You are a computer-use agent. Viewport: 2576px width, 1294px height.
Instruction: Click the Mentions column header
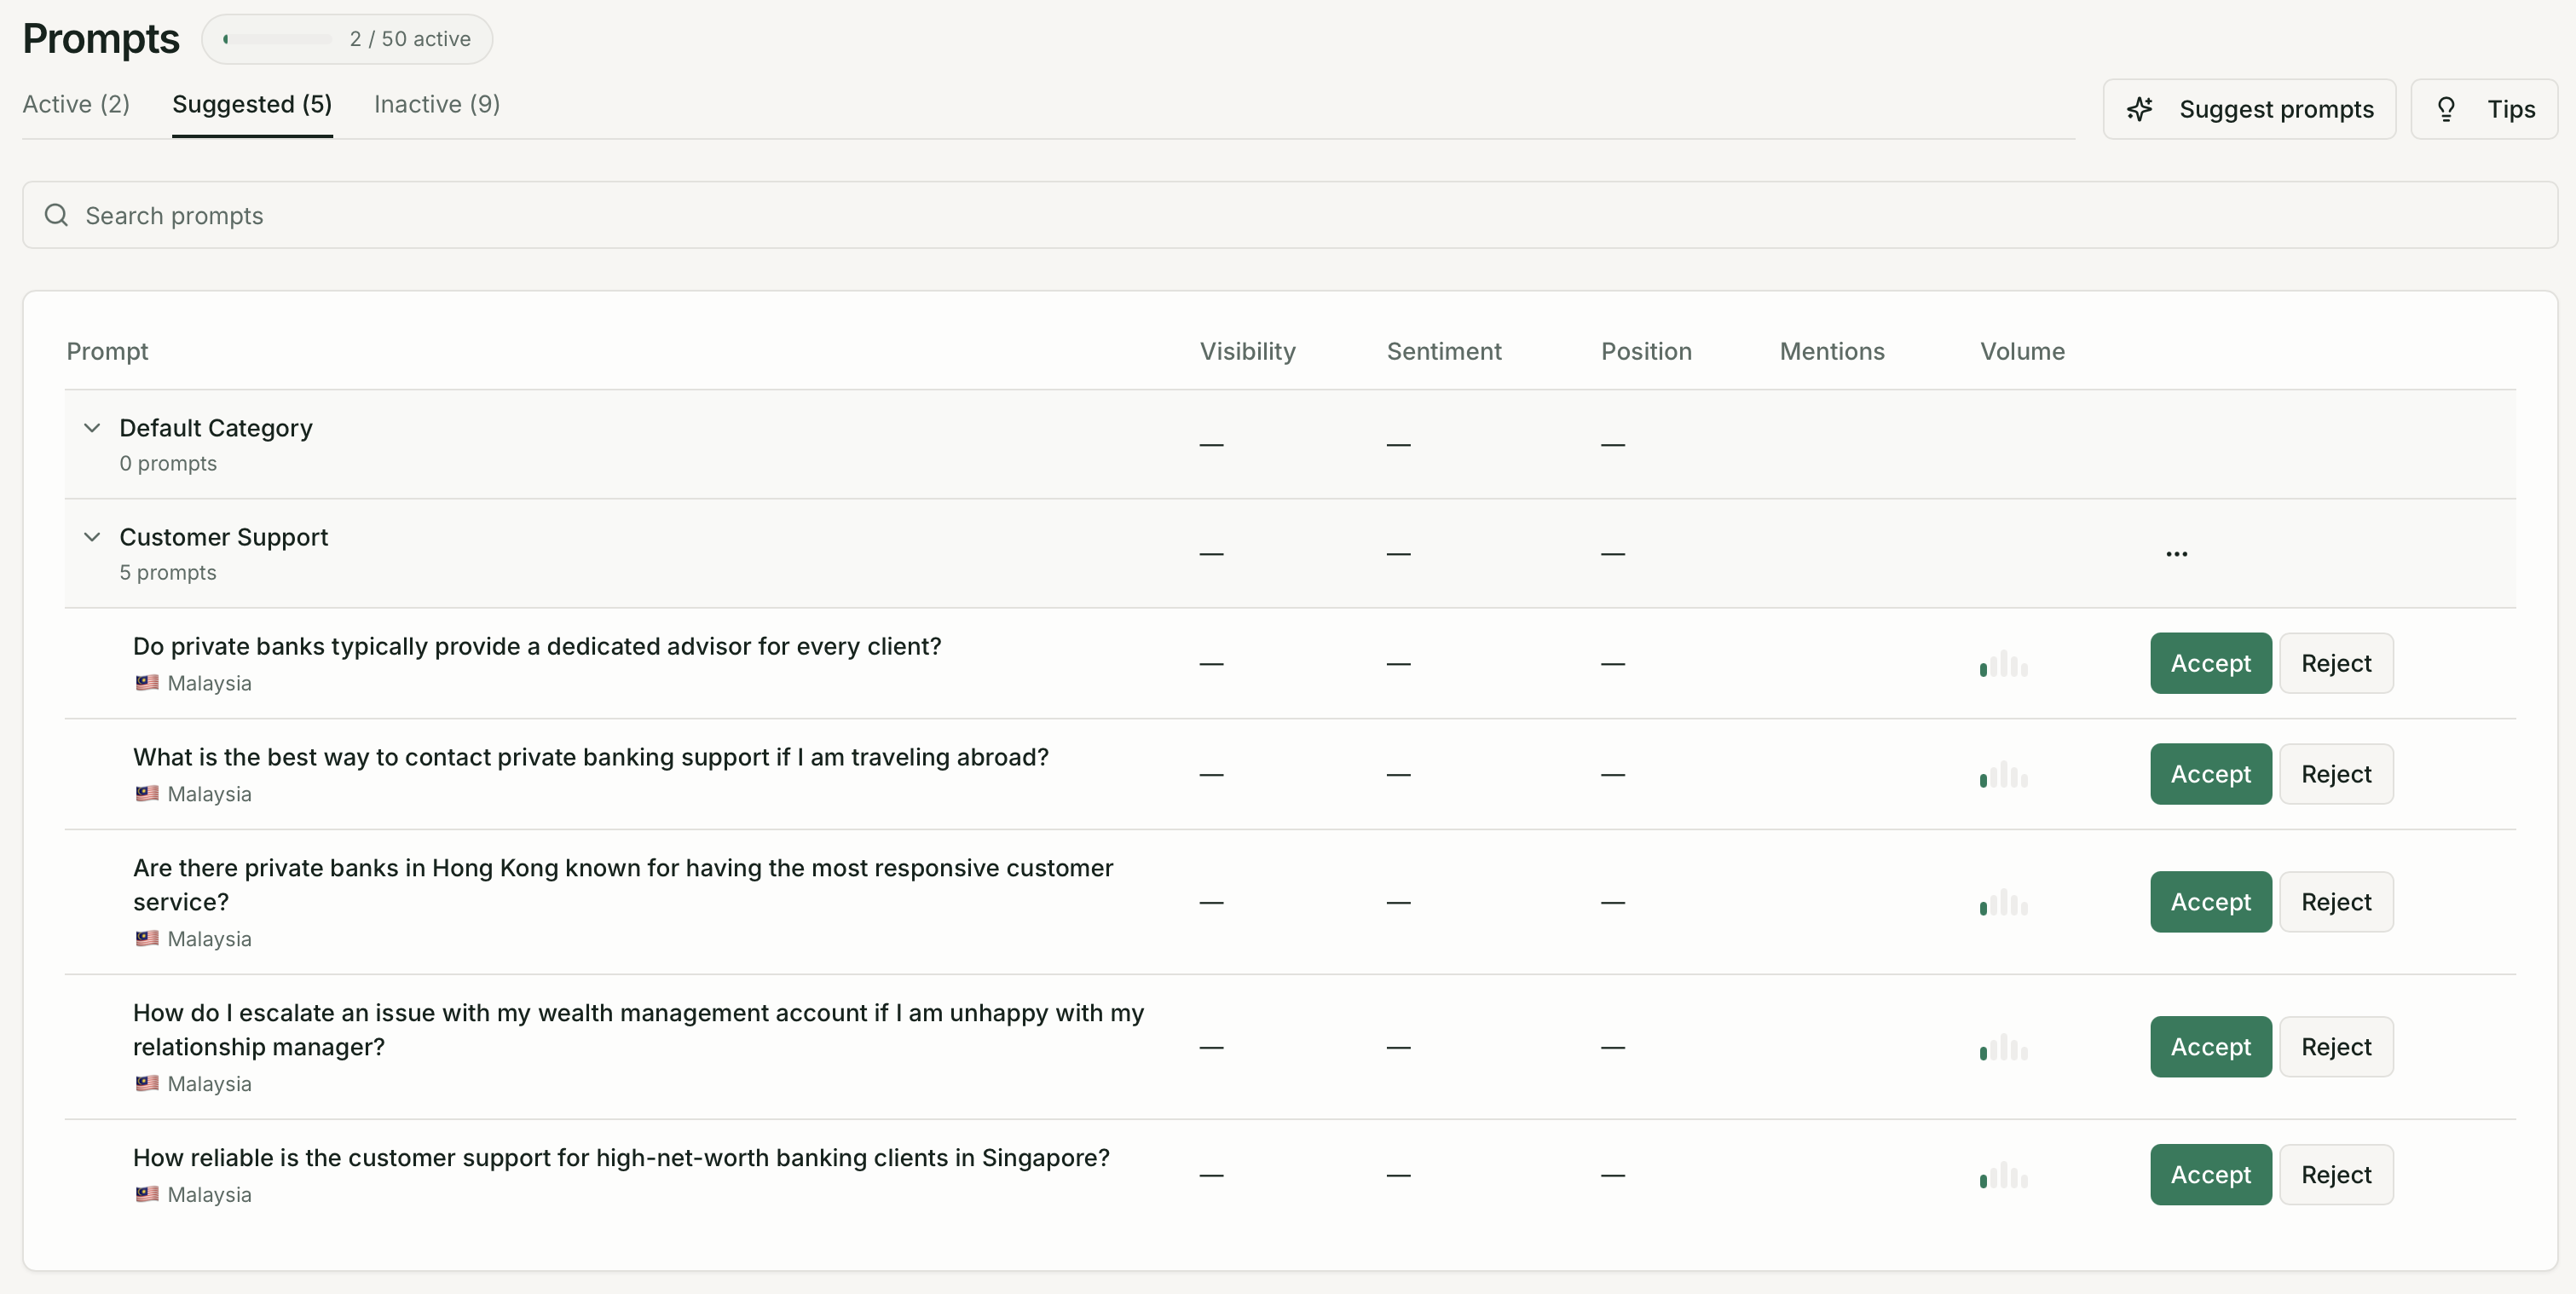pyautogui.click(x=1832, y=351)
